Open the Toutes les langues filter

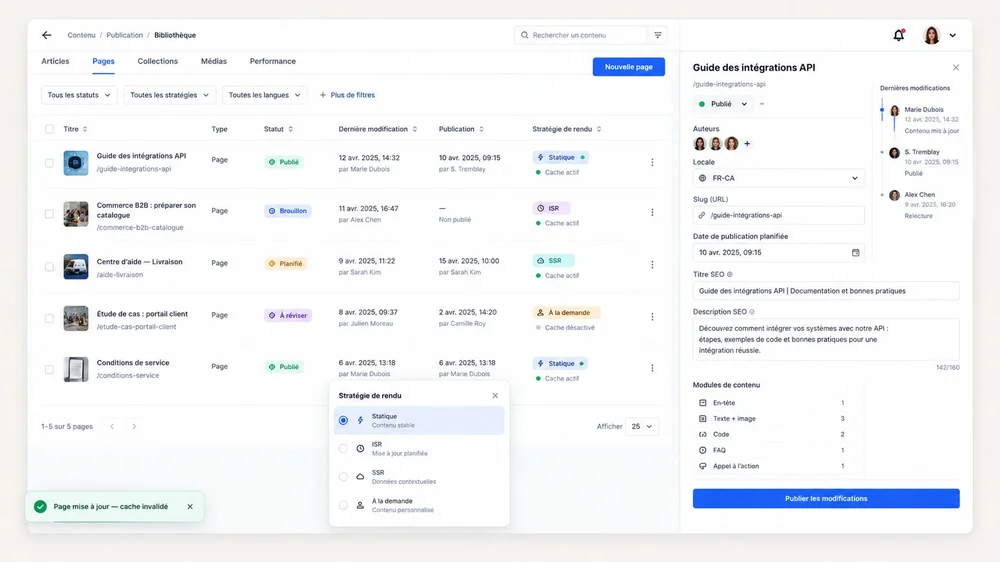[265, 95]
